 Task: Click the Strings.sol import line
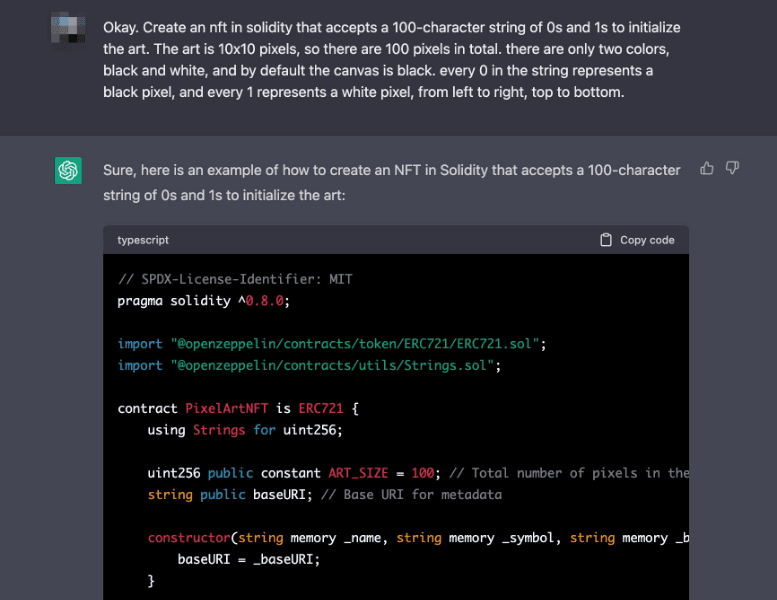pyautogui.click(x=309, y=366)
